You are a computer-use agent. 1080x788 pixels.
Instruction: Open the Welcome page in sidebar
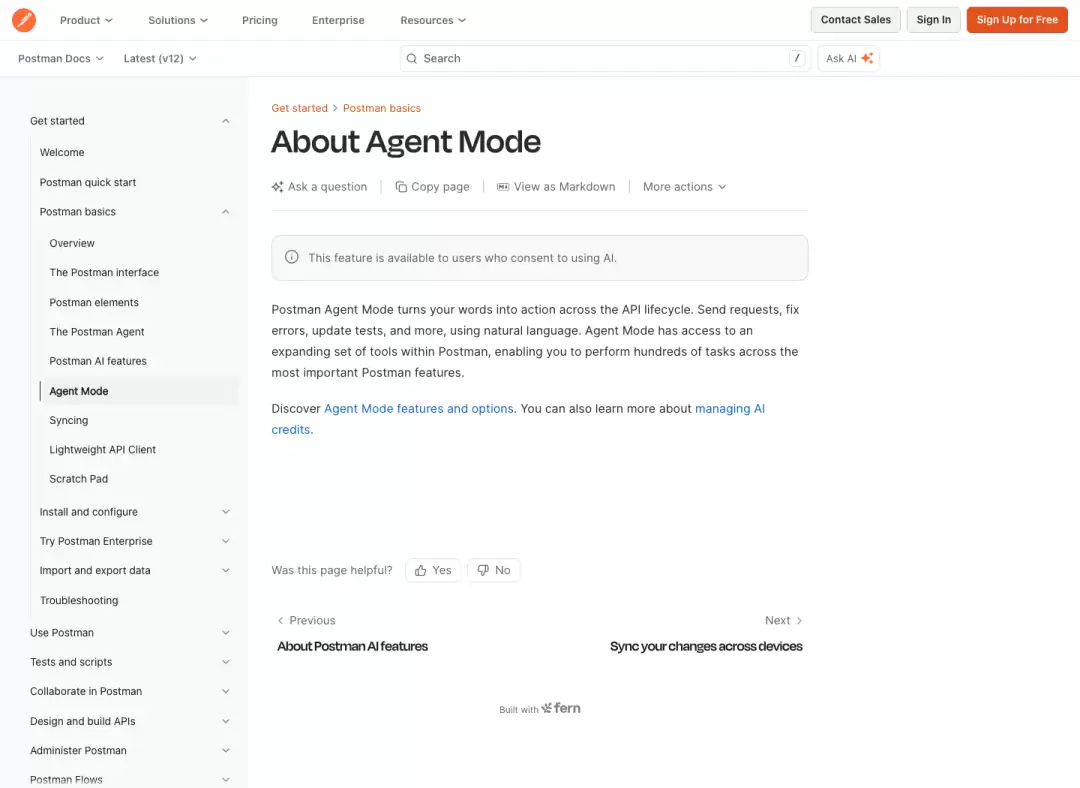(62, 152)
